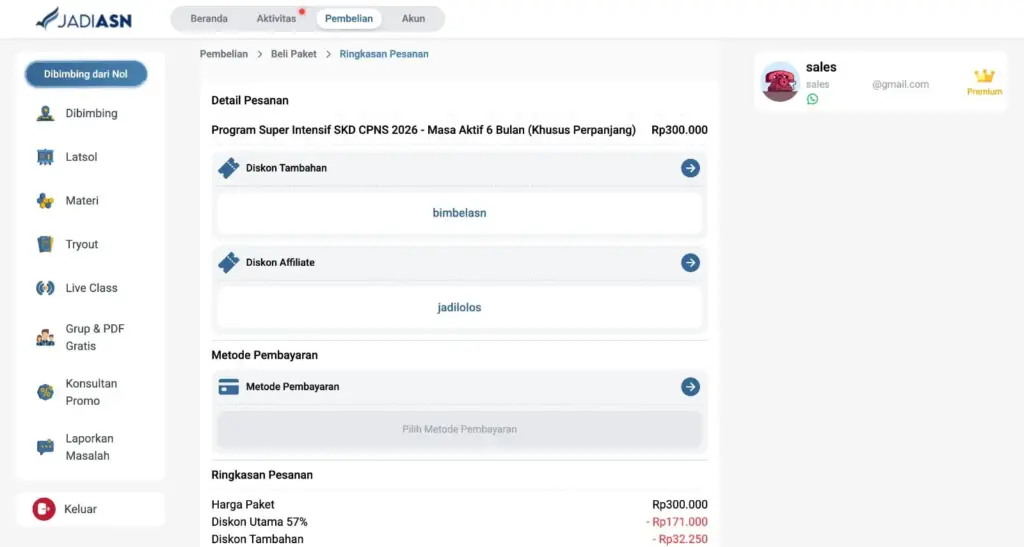Viewport: 1024px width, 547px height.
Task: Select the Latsol sidebar icon
Action: [45, 157]
